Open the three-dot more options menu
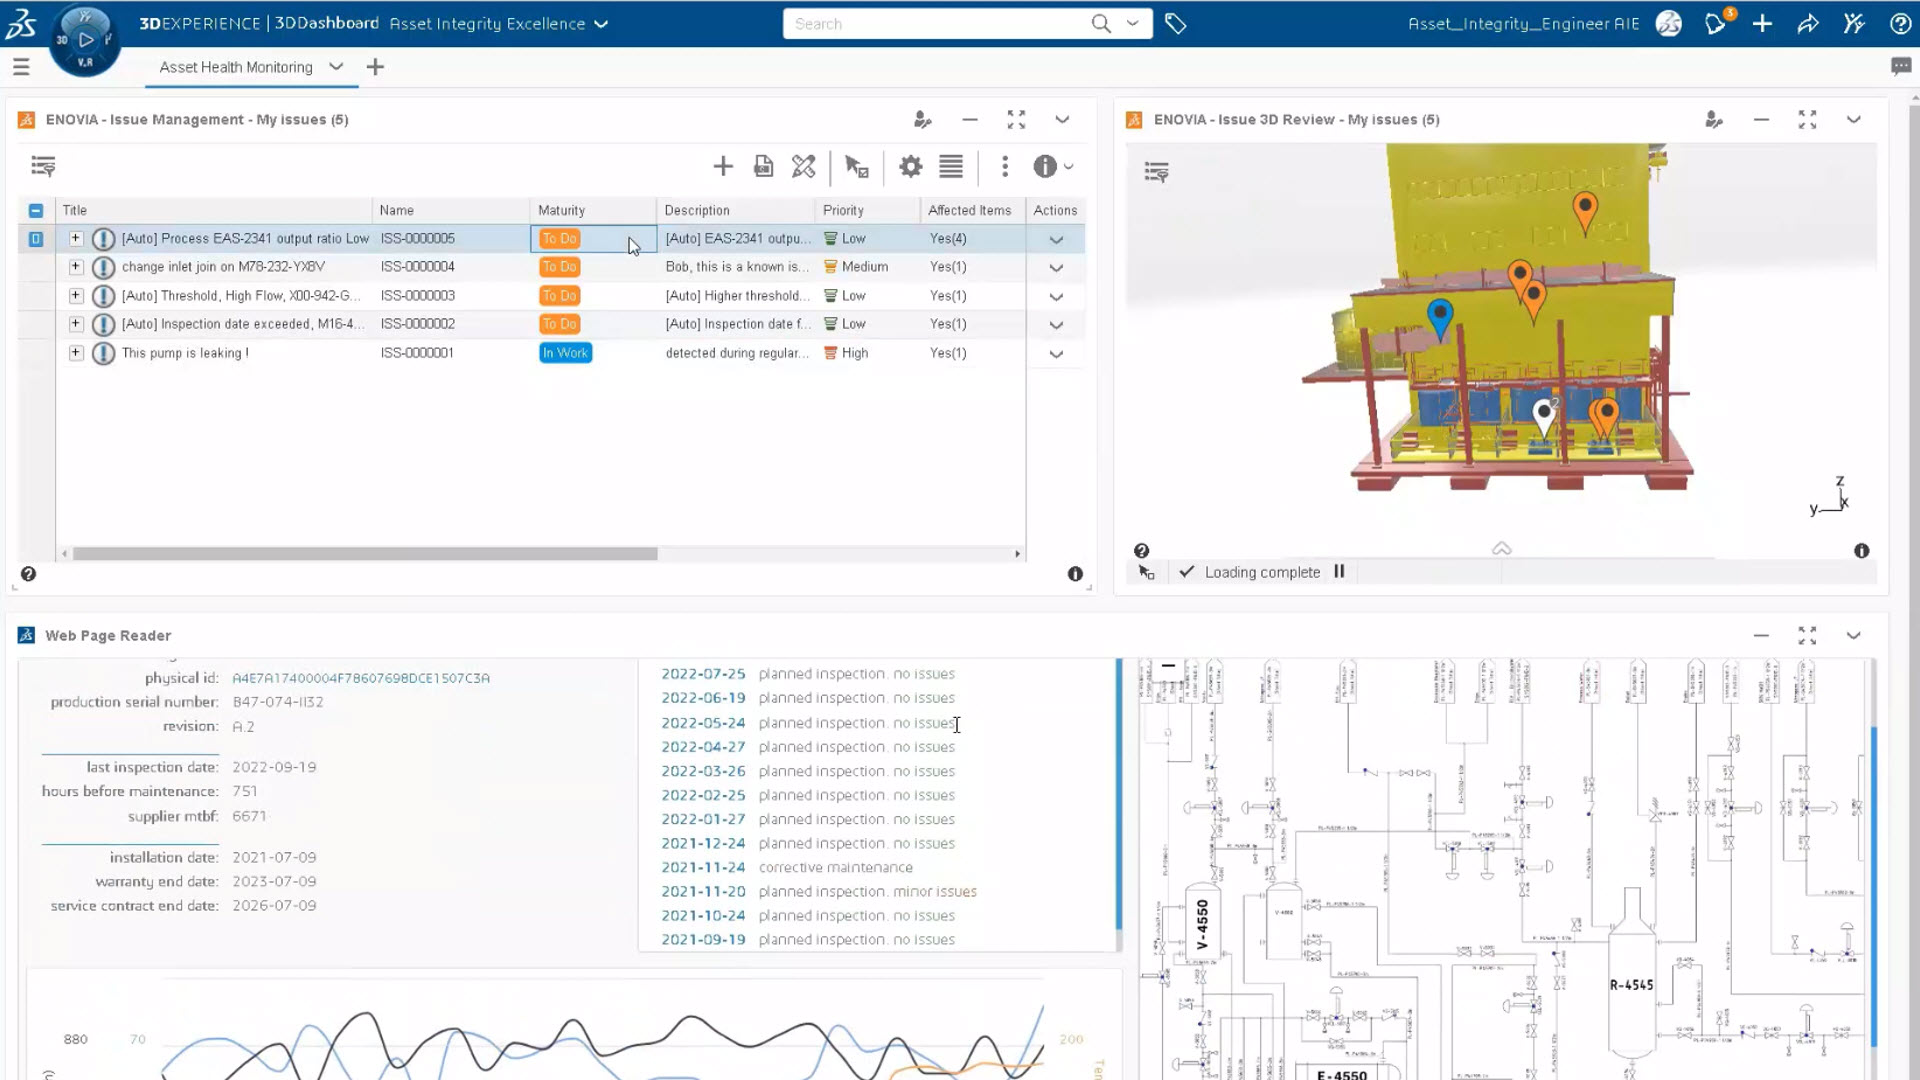The width and height of the screenshot is (1920, 1080). tap(1004, 167)
